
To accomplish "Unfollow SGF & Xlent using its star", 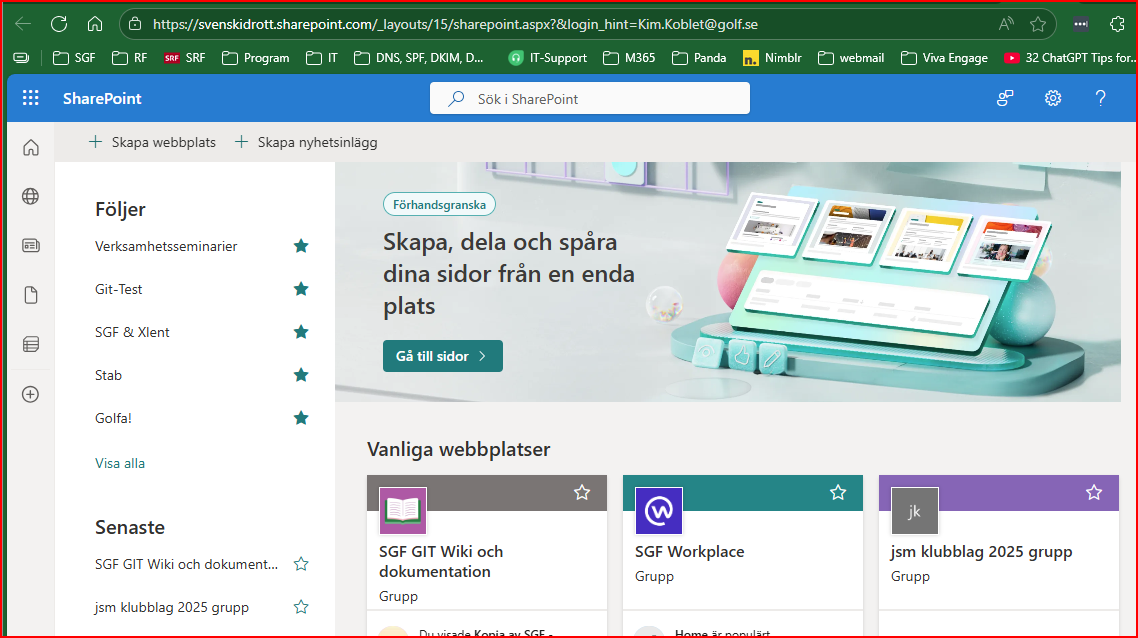I will (301, 332).
